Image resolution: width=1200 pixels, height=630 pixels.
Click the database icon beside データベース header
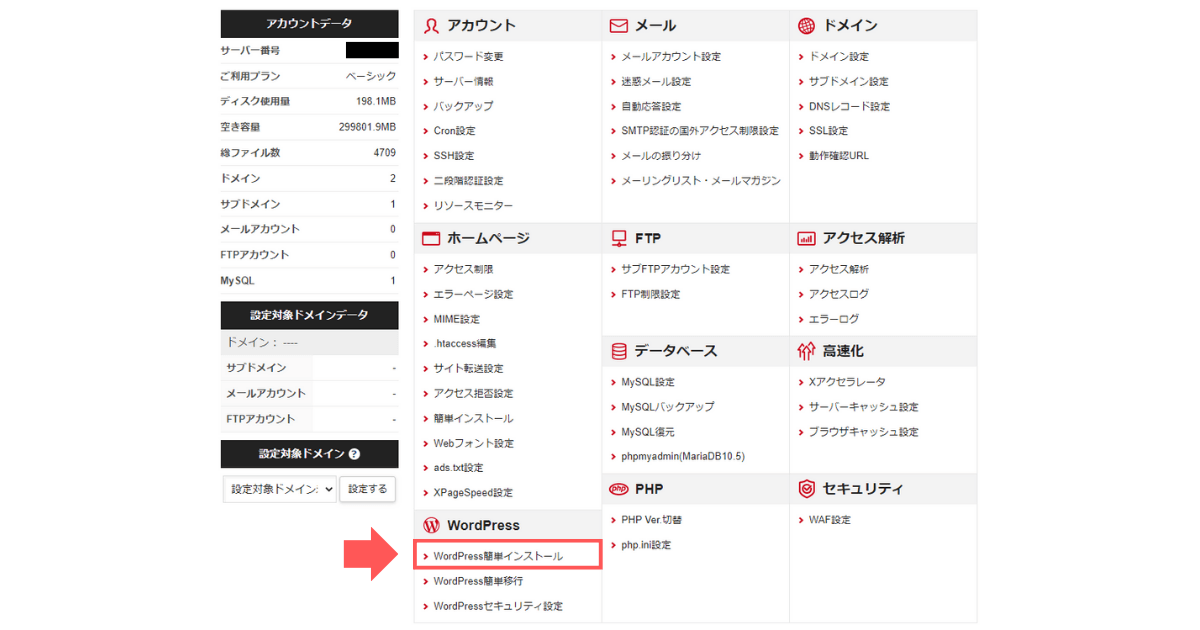[620, 350]
